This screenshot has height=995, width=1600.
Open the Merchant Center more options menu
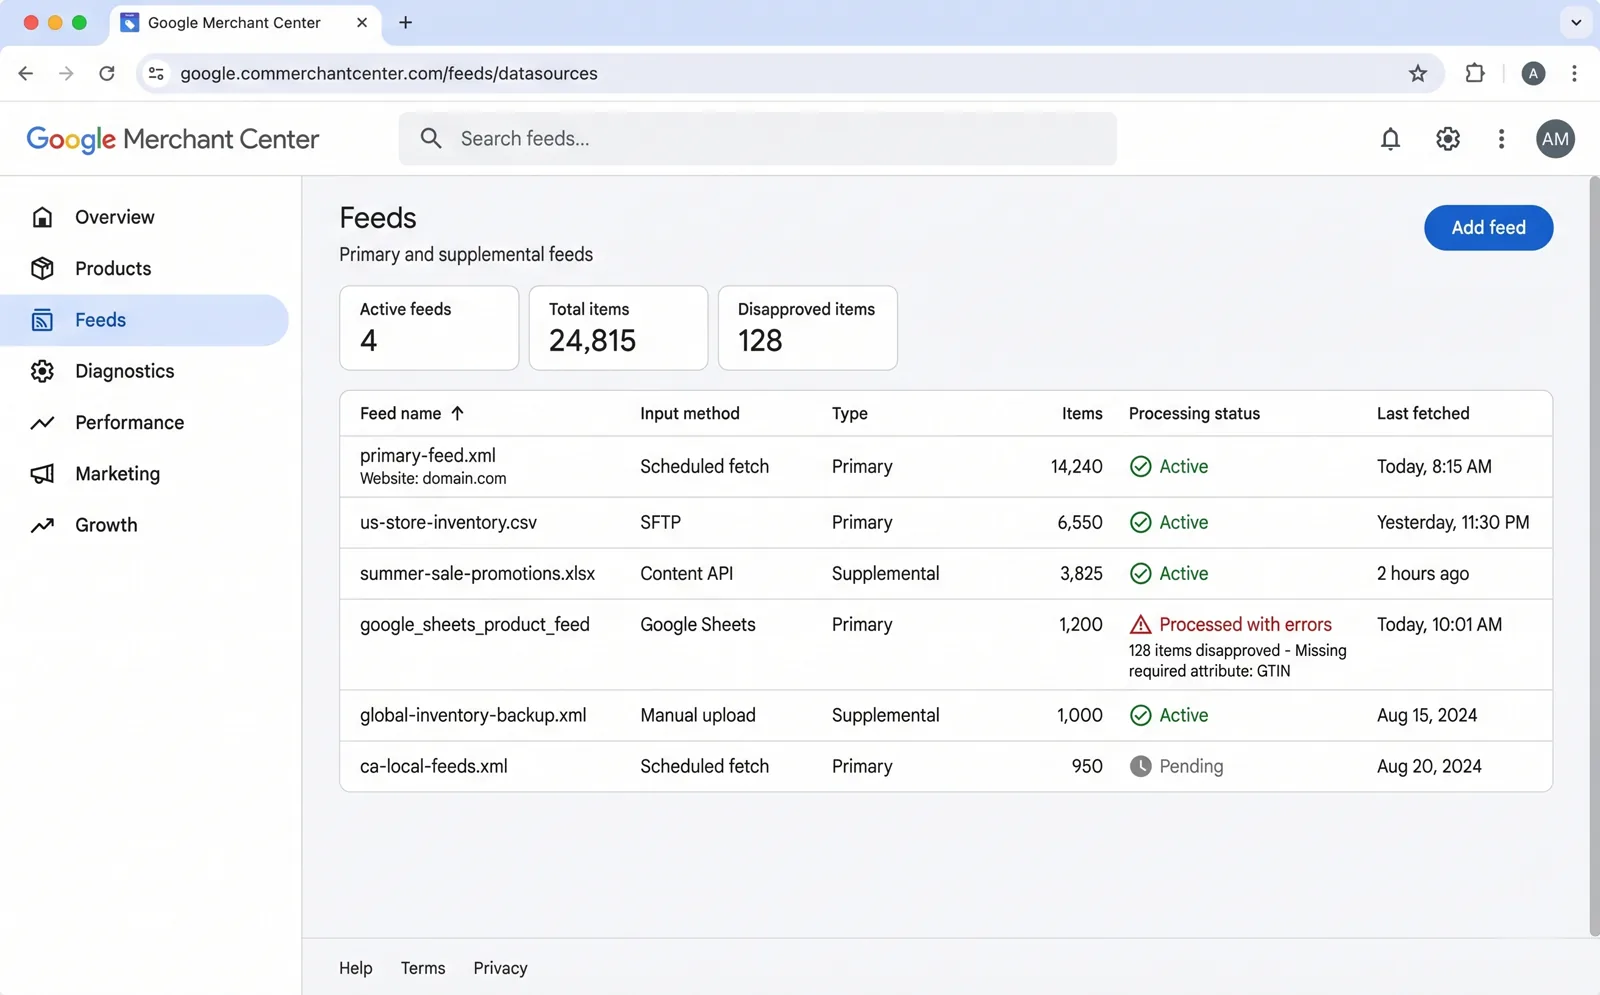point(1501,139)
